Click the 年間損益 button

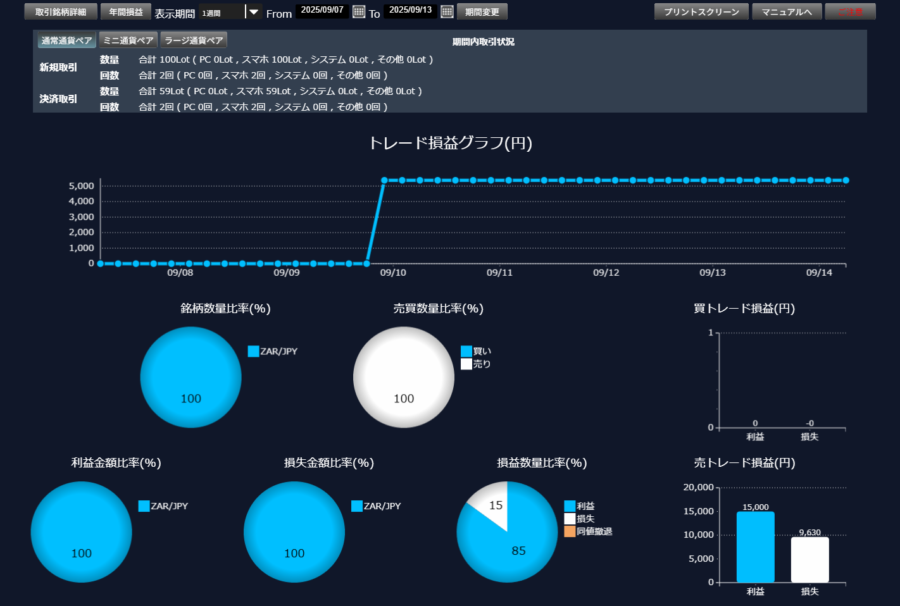click(x=125, y=12)
